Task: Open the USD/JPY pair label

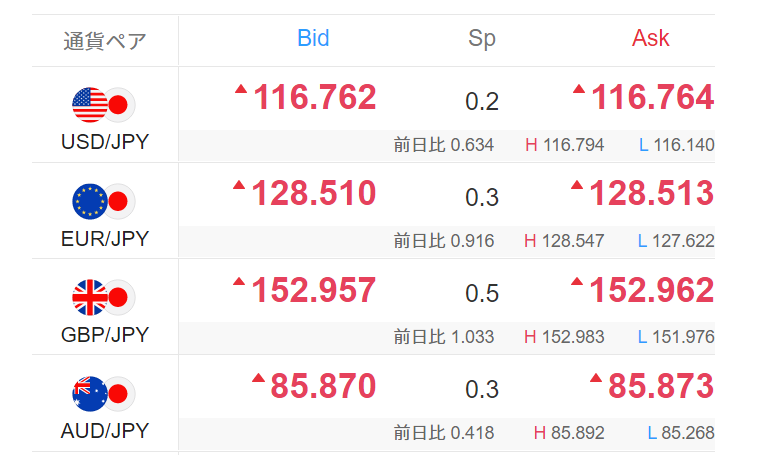Action: tap(104, 142)
